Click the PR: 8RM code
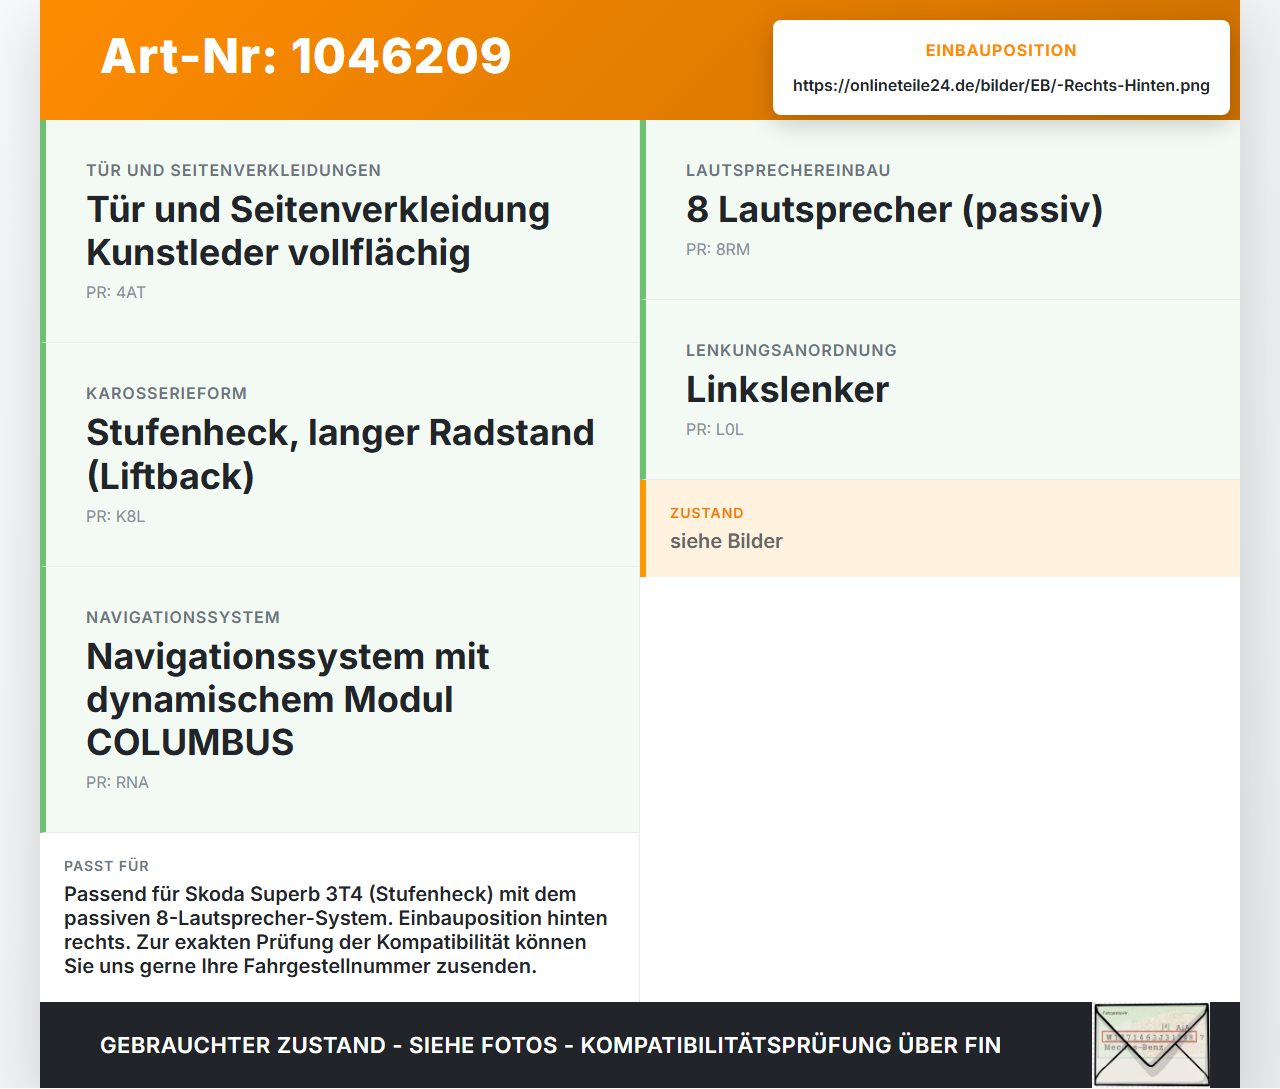Image resolution: width=1280 pixels, height=1089 pixels. point(718,249)
